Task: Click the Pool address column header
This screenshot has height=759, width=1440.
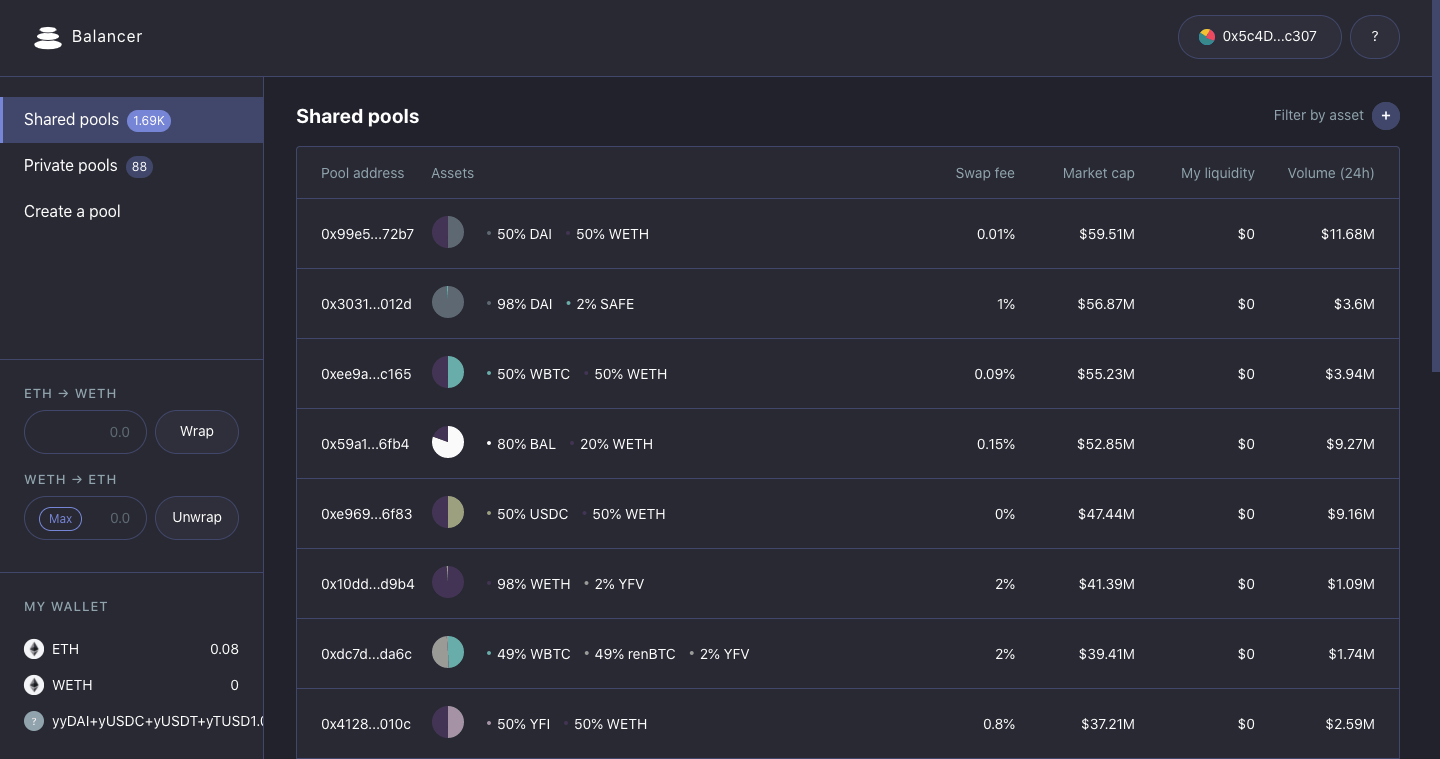Action: (363, 173)
